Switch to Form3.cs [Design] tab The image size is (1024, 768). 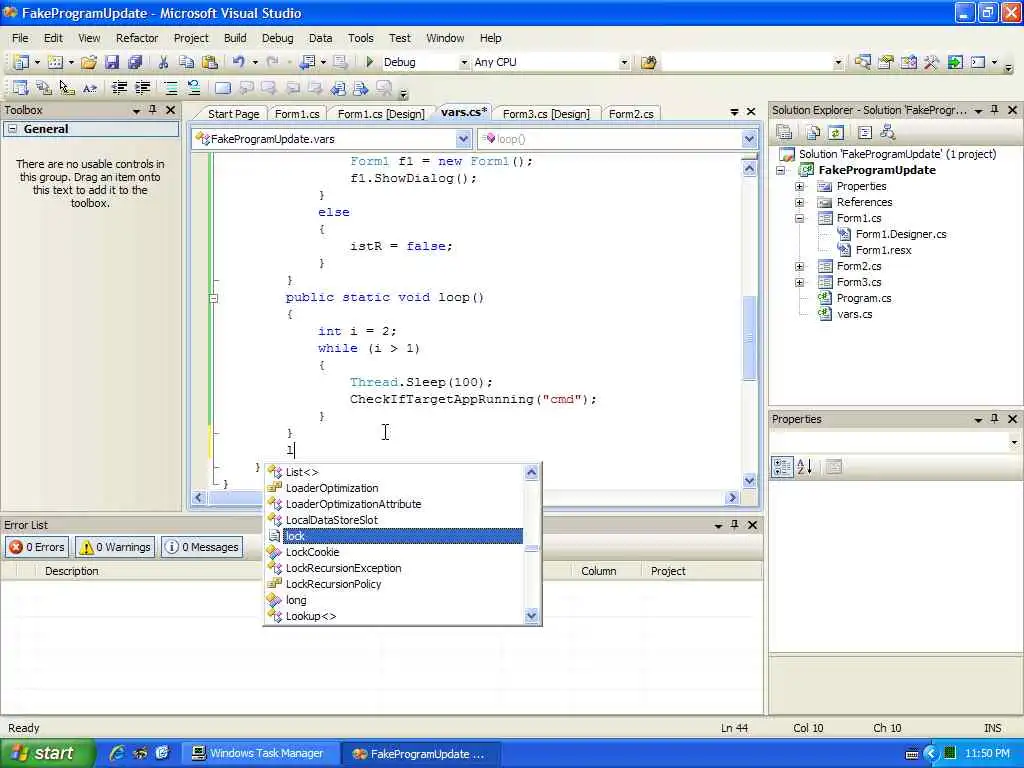[546, 114]
